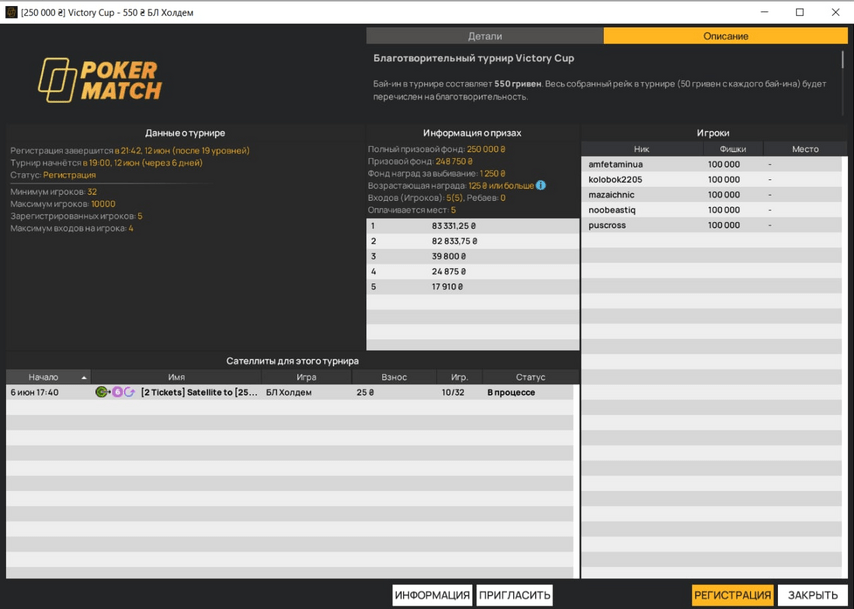
Task: Click the third place prize 39 800
Action: click(x=449, y=256)
